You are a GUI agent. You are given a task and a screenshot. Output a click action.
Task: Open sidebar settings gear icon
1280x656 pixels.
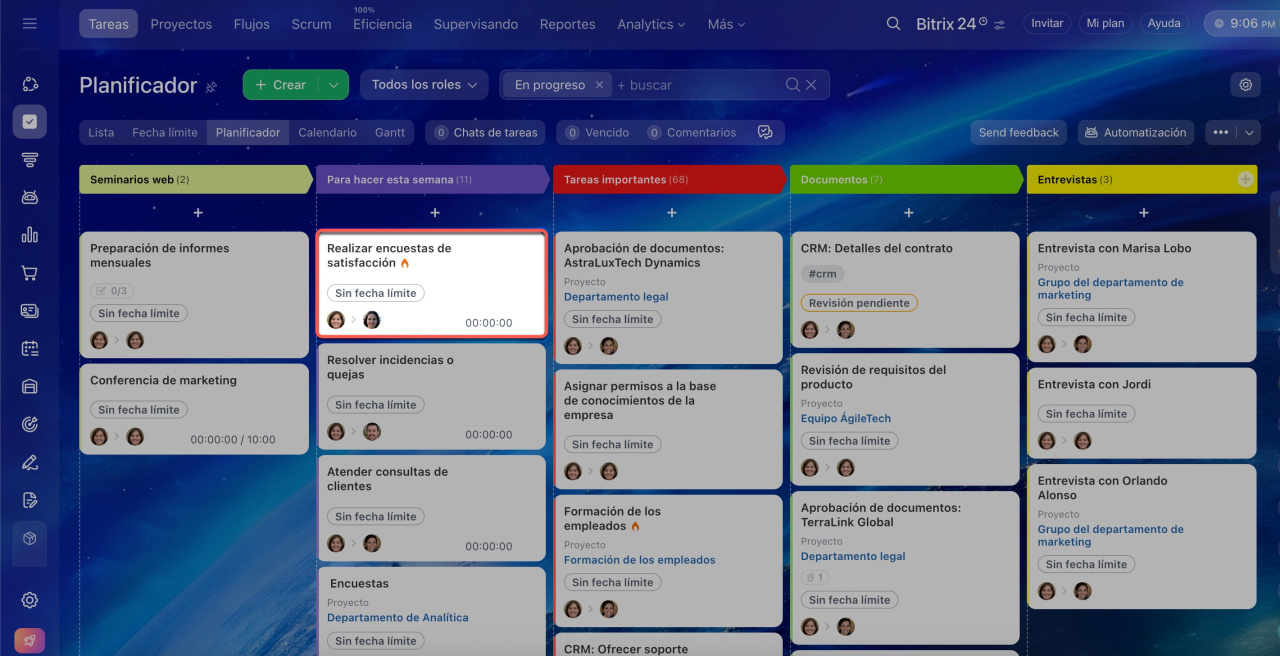(x=29, y=600)
